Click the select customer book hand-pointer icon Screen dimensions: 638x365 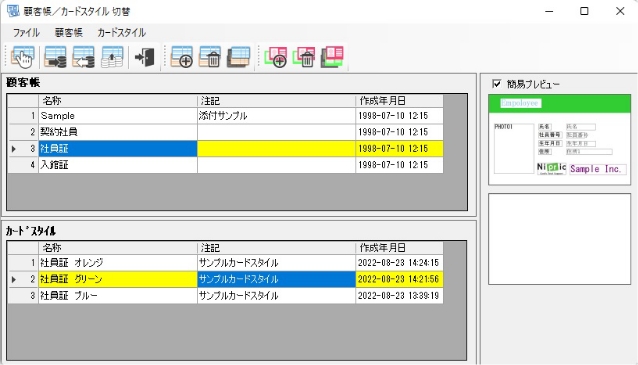23,57
